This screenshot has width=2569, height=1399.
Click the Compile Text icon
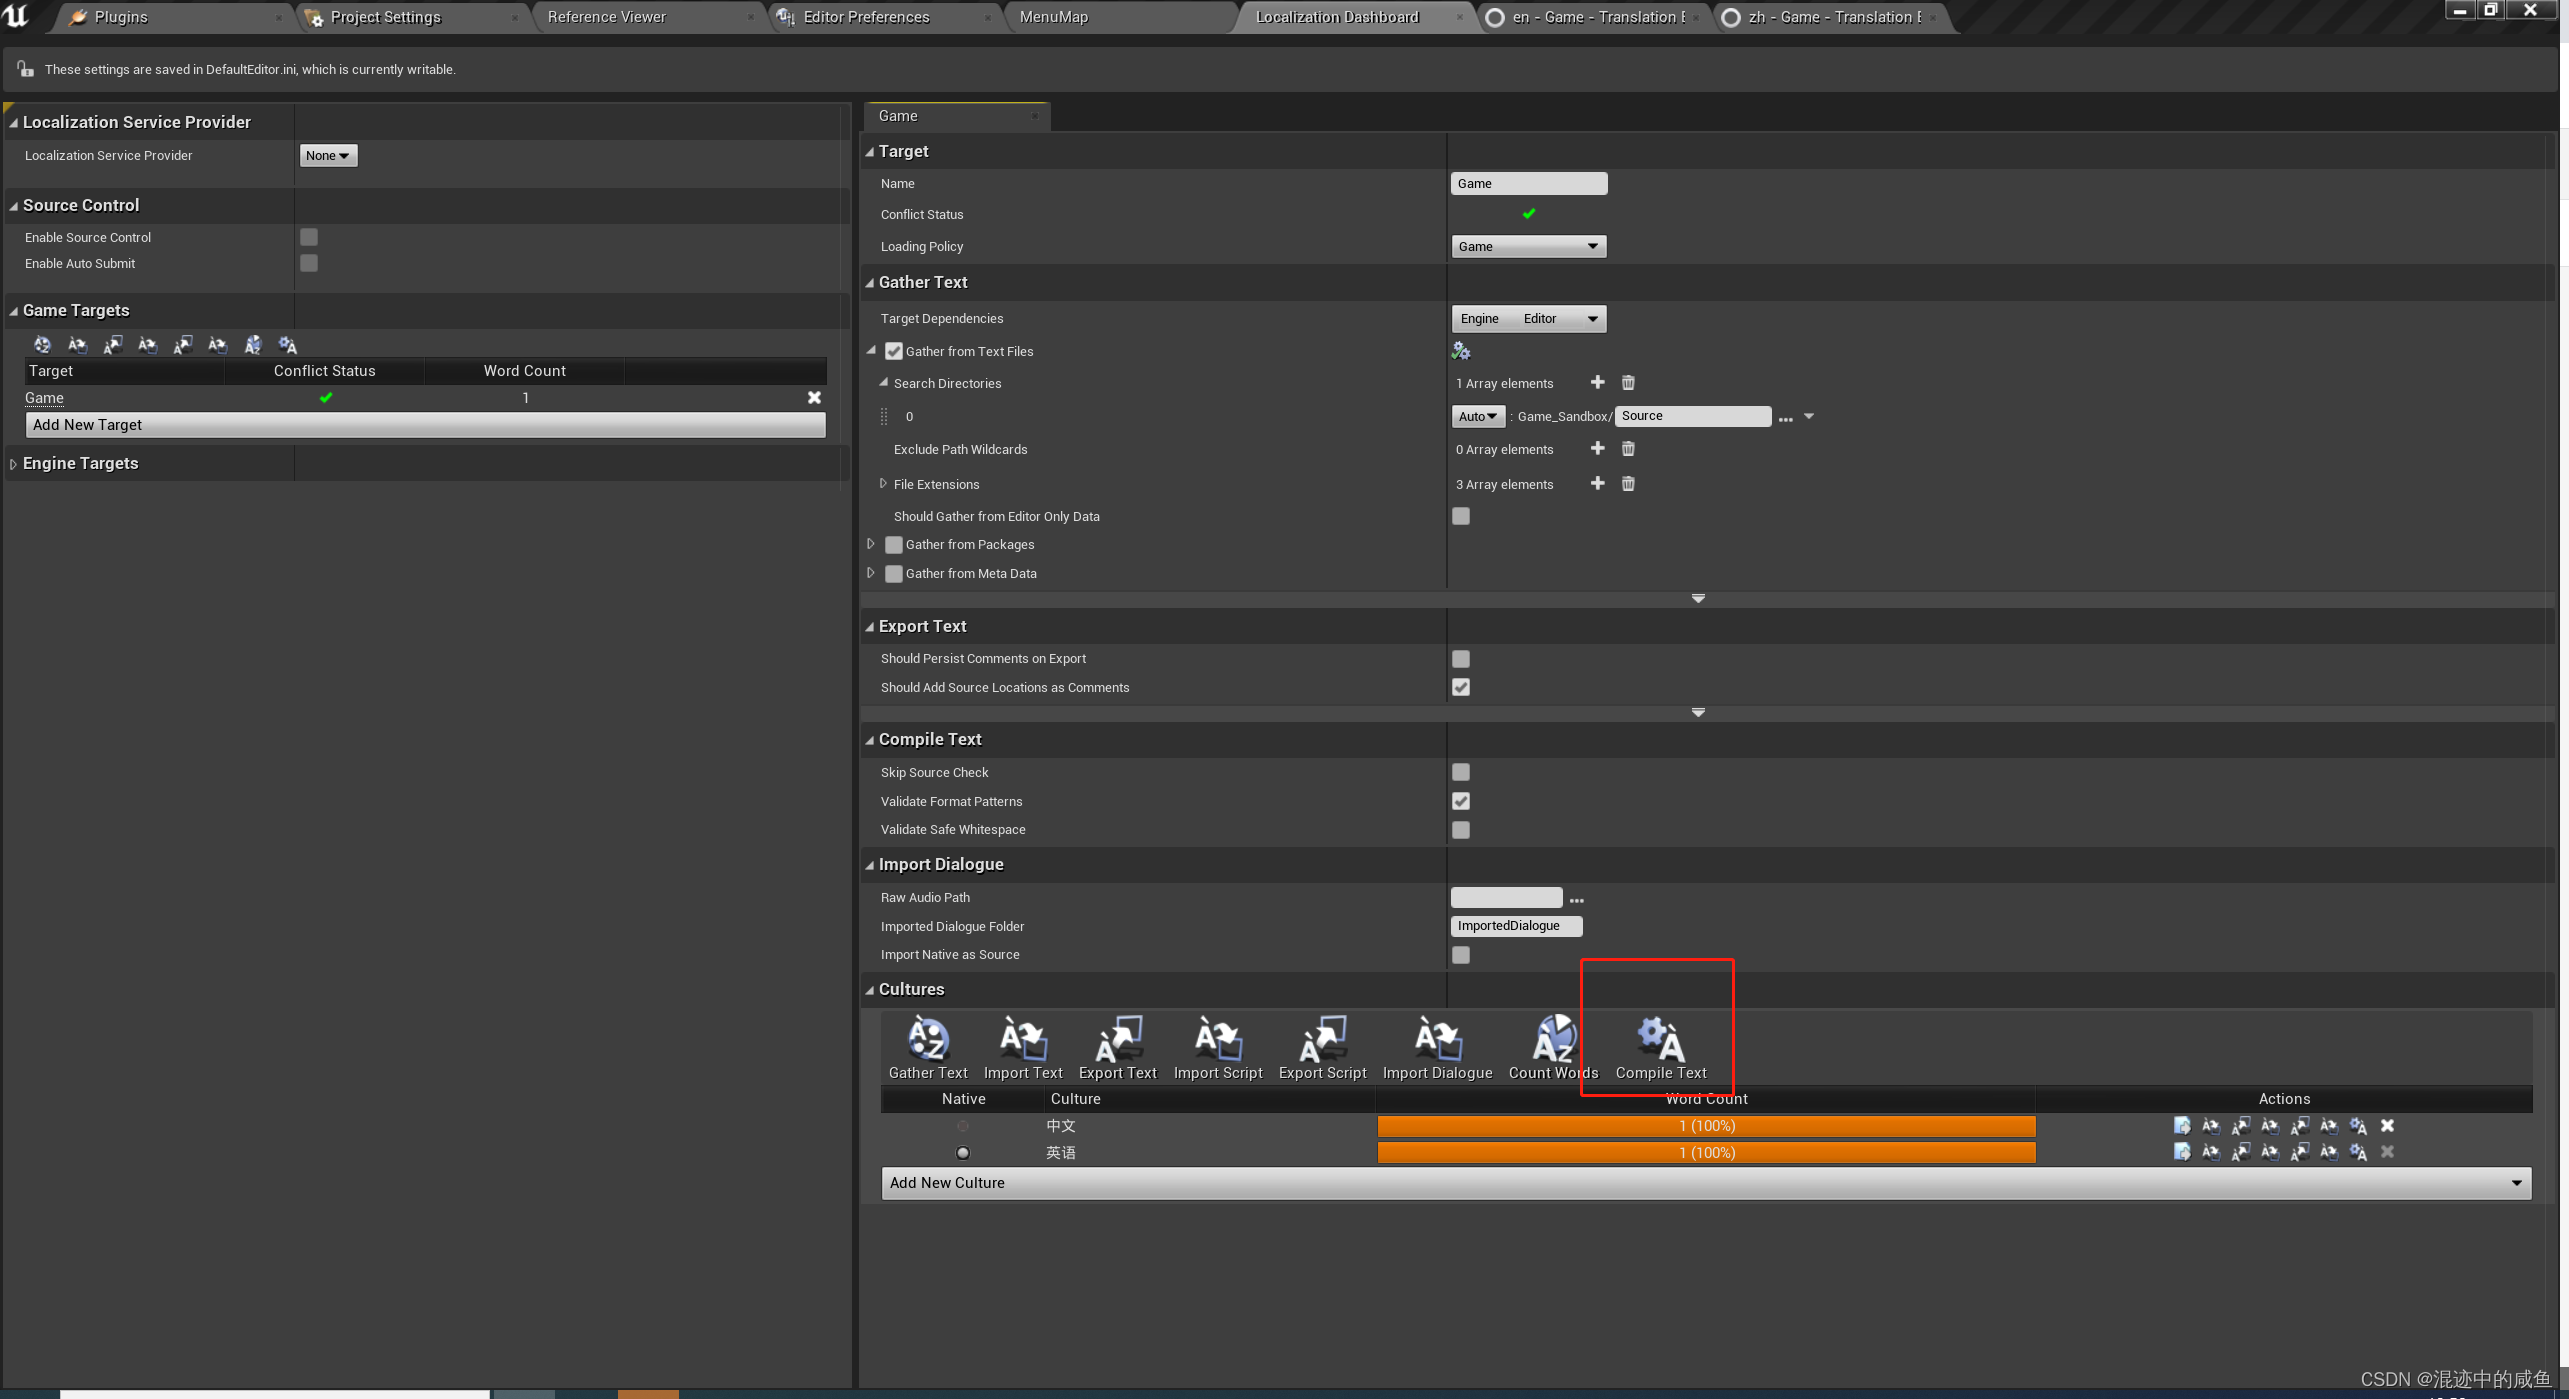pos(1660,1040)
